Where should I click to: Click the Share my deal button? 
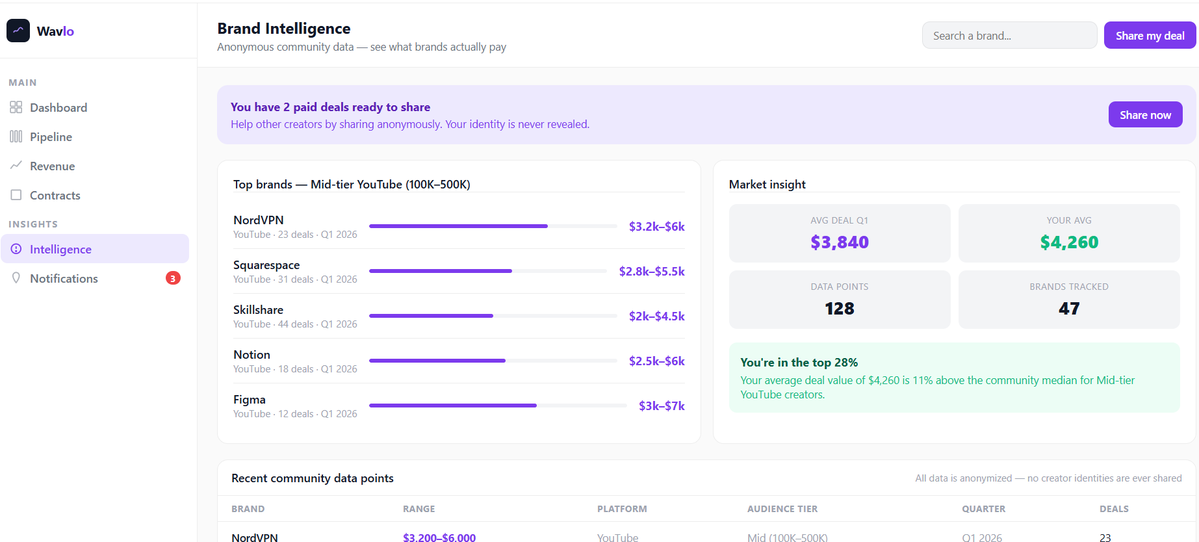coord(1149,35)
